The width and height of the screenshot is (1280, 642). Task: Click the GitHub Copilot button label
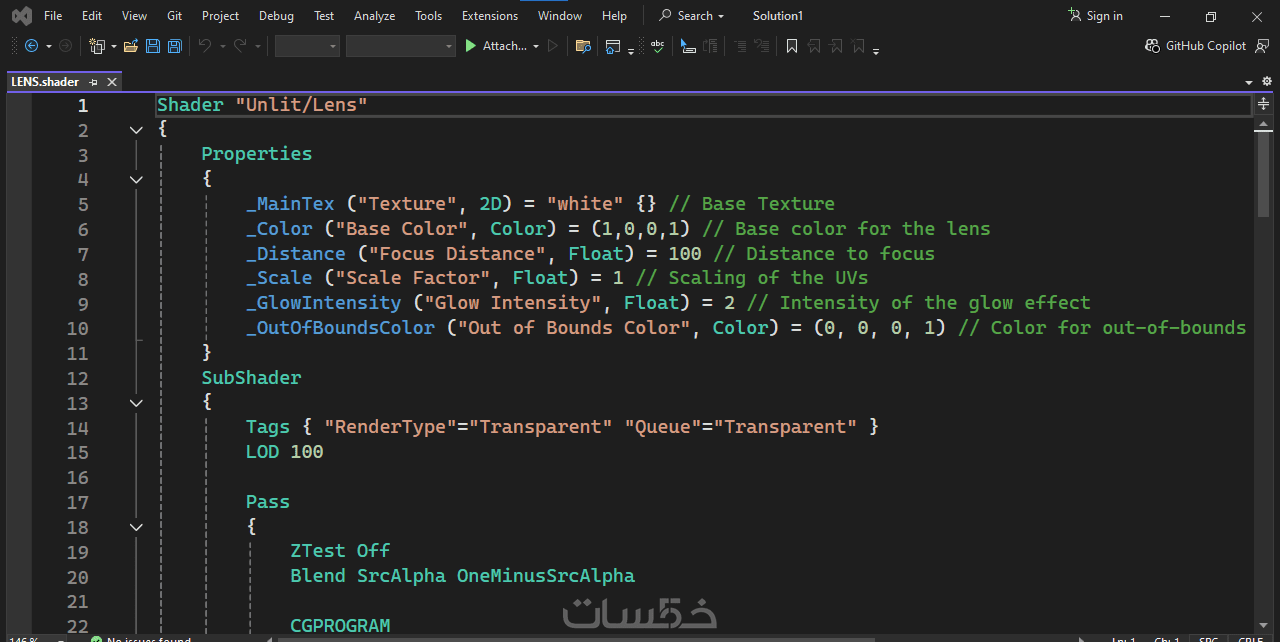pyautogui.click(x=1206, y=46)
